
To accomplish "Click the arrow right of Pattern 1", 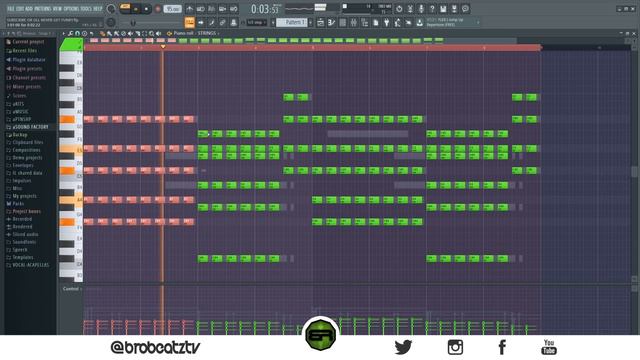I will click(311, 22).
